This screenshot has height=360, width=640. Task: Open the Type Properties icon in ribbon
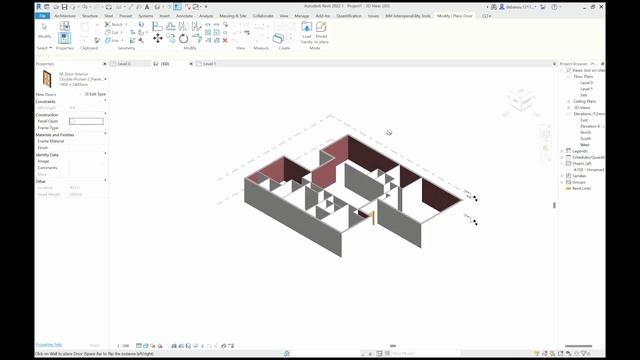click(64, 26)
